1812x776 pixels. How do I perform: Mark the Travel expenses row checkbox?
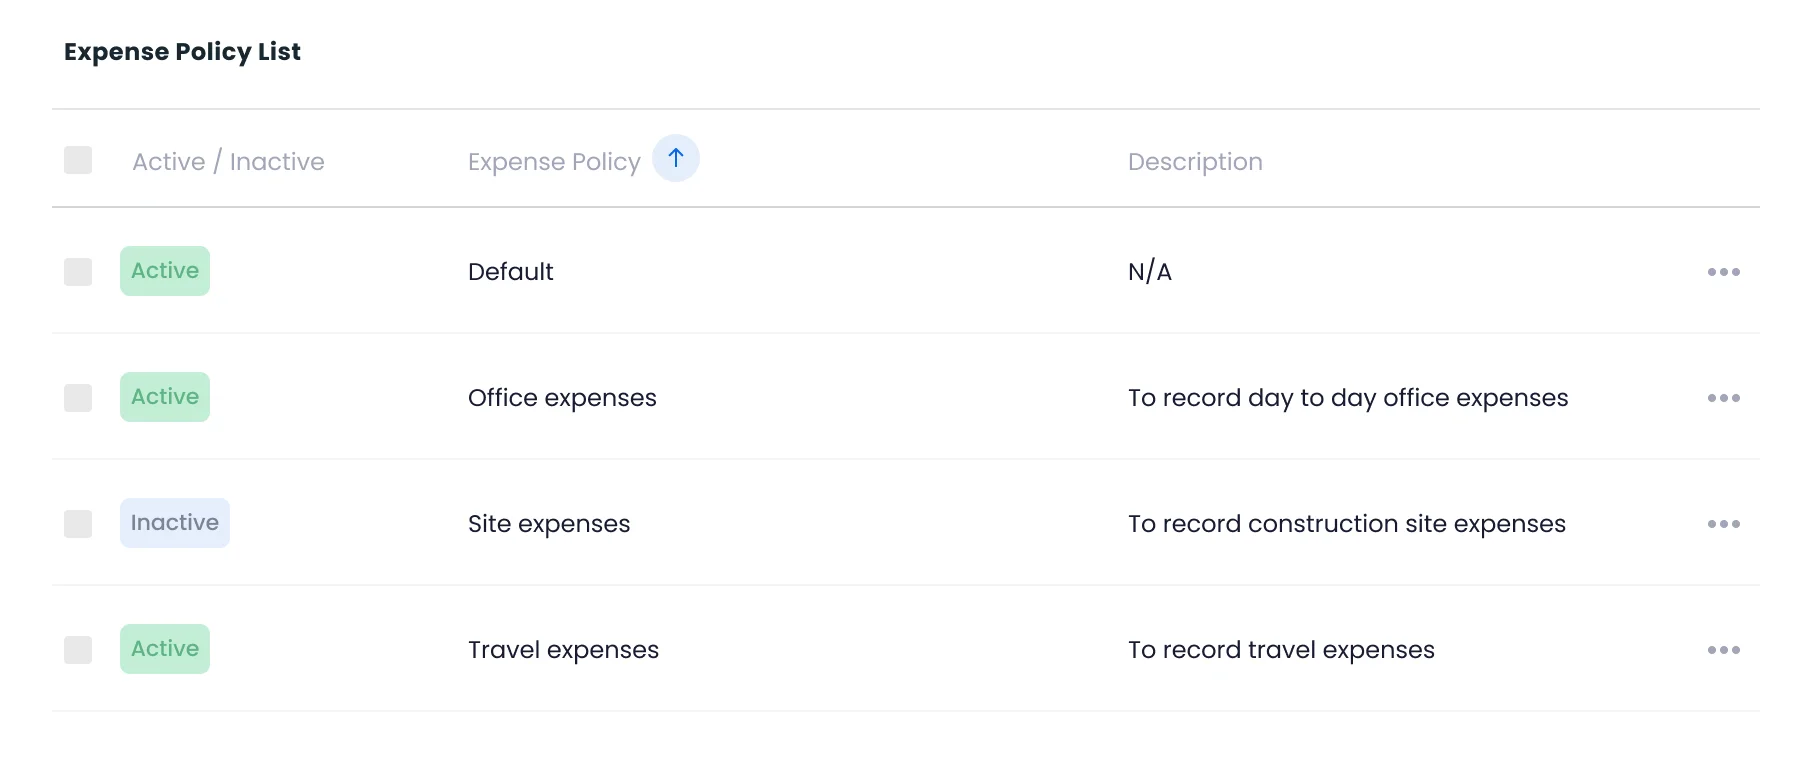[x=78, y=650]
